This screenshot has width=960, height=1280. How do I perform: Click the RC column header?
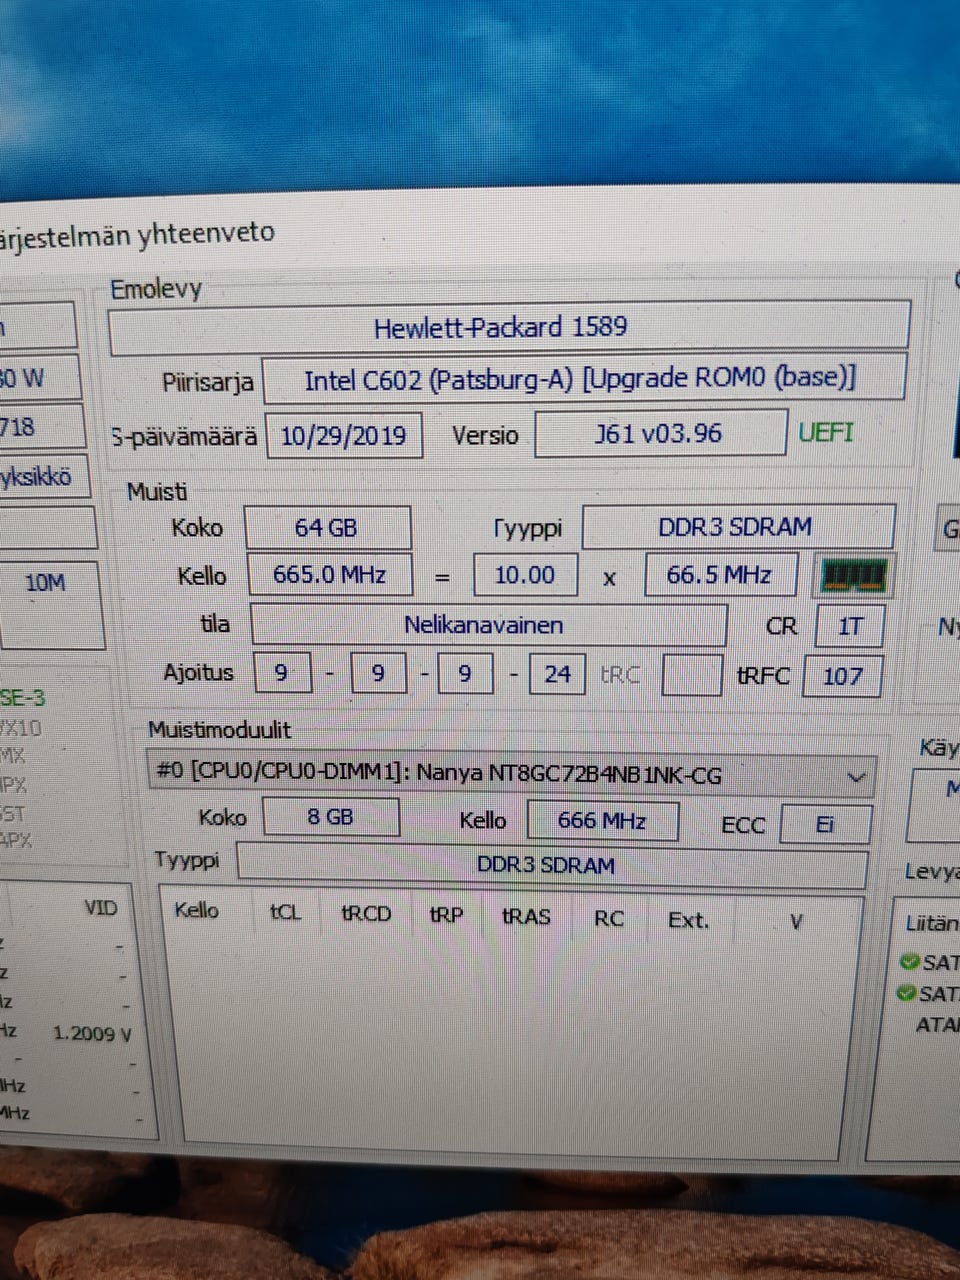(x=608, y=918)
